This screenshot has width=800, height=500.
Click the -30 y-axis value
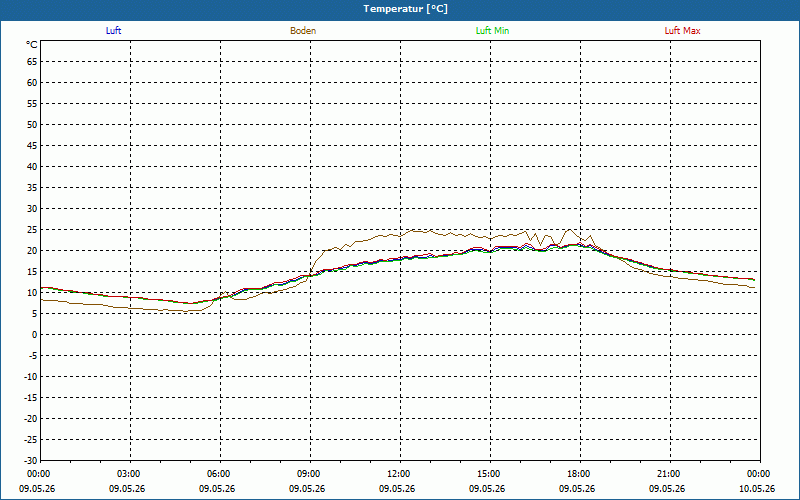coord(31,460)
